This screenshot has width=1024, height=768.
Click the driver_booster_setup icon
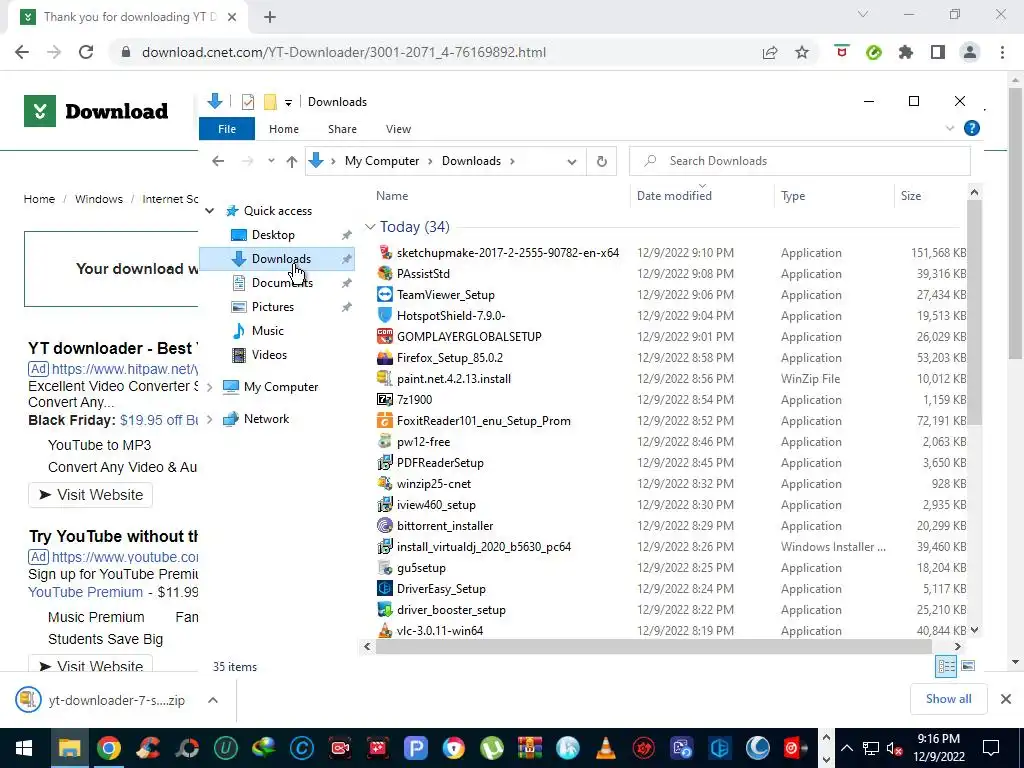(385, 609)
